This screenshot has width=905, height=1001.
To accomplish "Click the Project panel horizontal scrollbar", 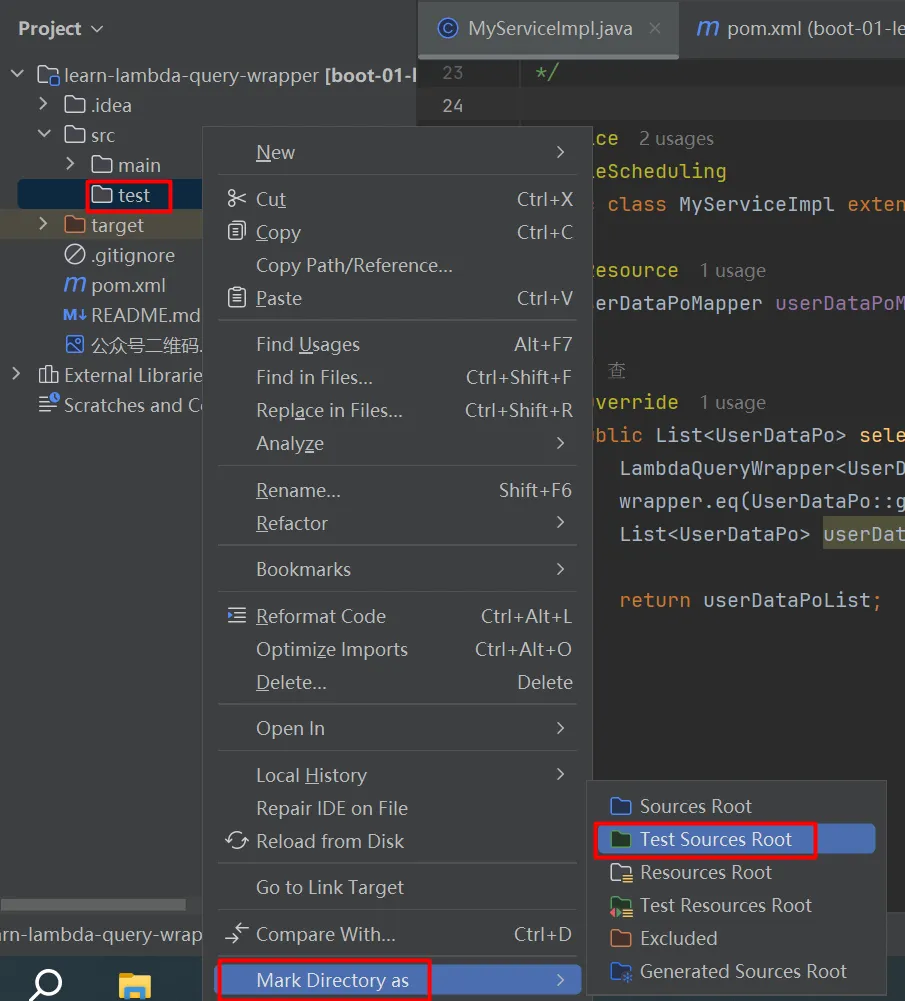I will tap(92, 905).
